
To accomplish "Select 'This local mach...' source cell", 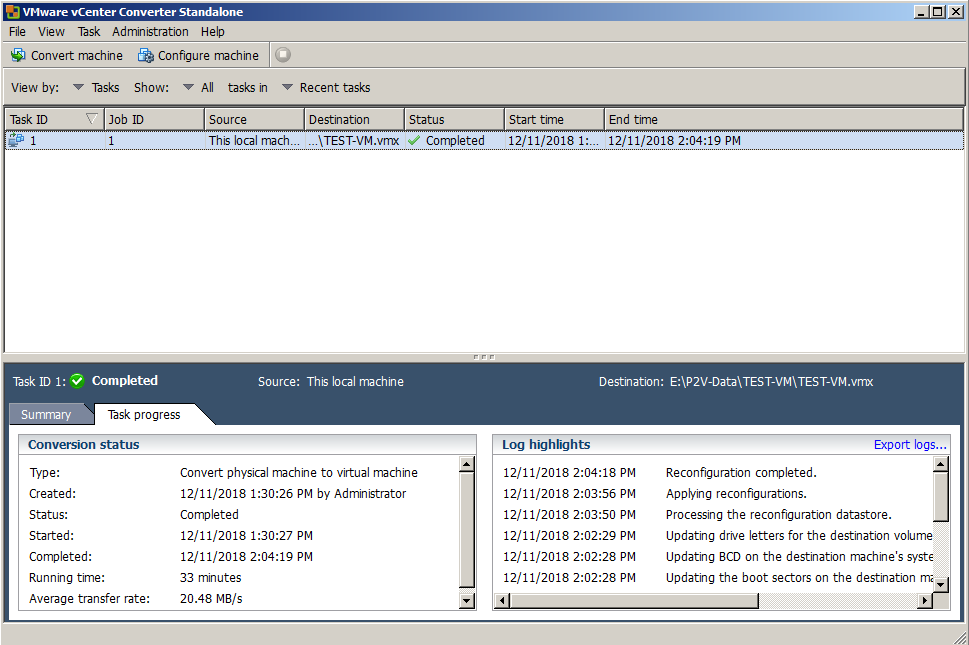I will 254,140.
